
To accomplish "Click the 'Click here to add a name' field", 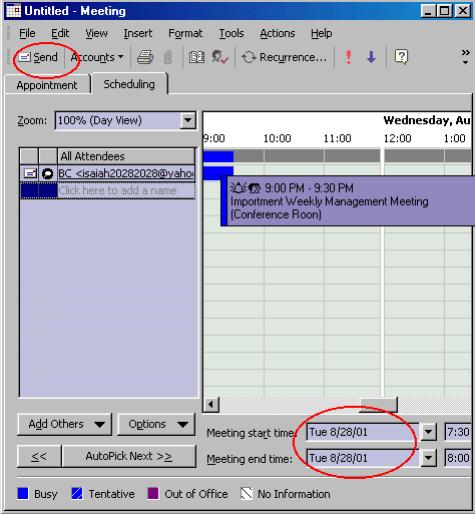I will (126, 191).
